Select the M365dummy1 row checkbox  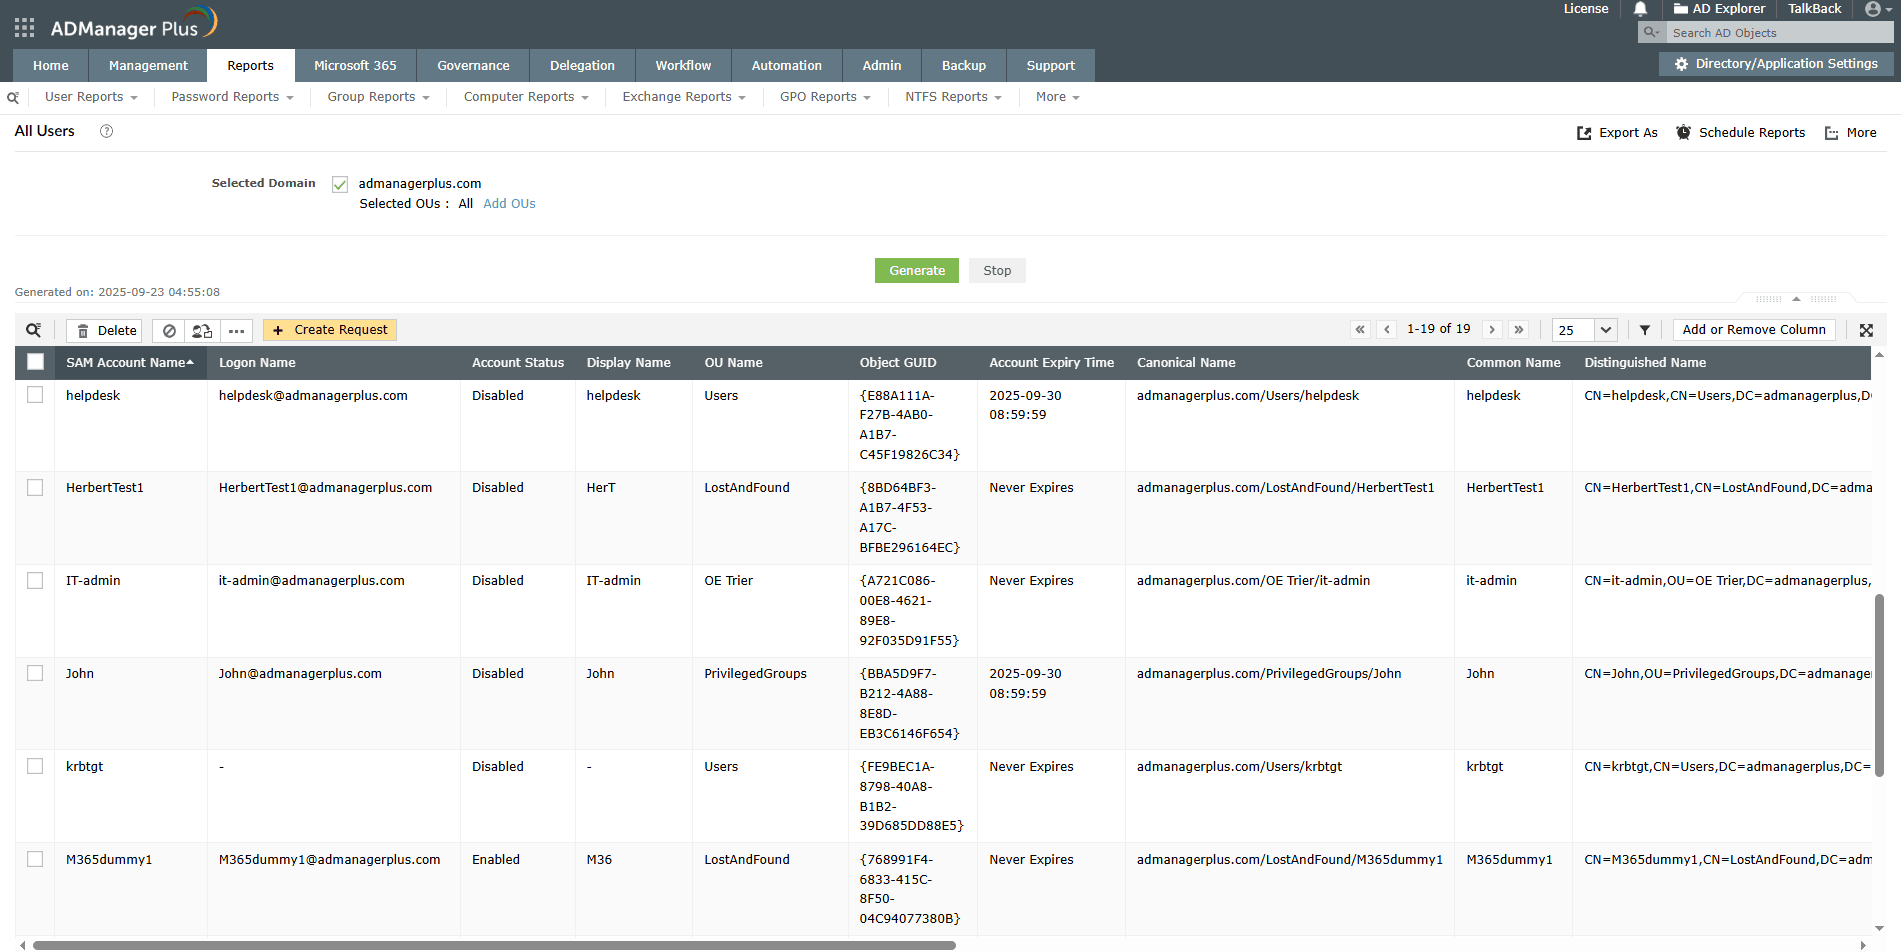[x=35, y=859]
